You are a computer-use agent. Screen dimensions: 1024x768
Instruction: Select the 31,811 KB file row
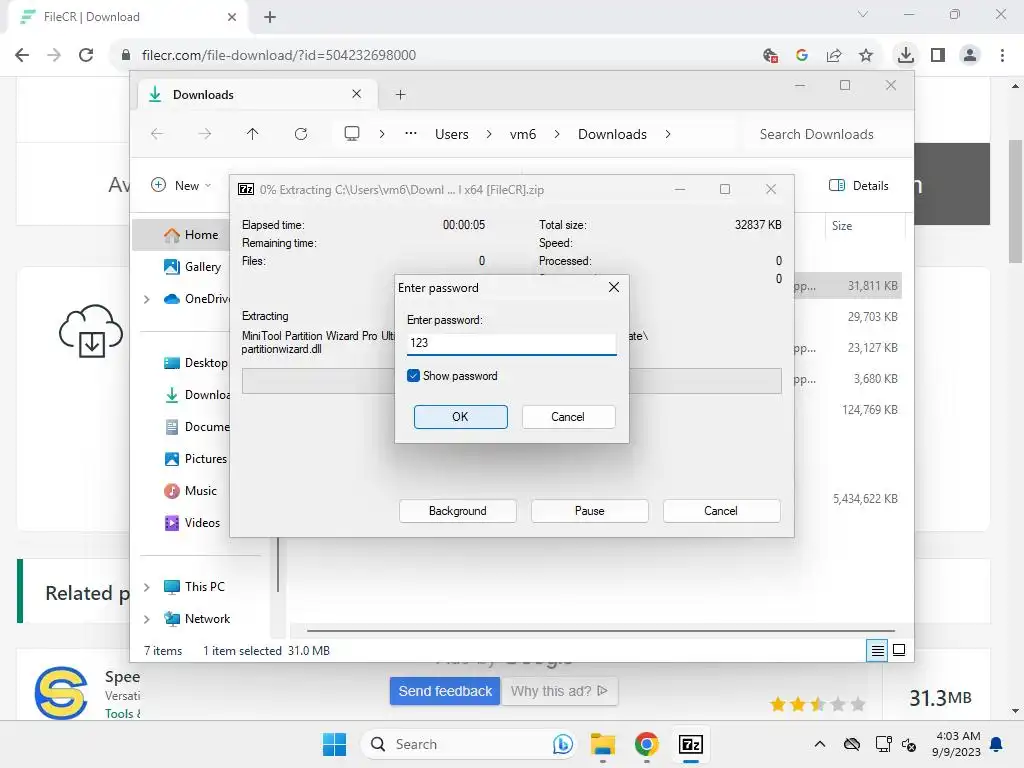tap(848, 286)
